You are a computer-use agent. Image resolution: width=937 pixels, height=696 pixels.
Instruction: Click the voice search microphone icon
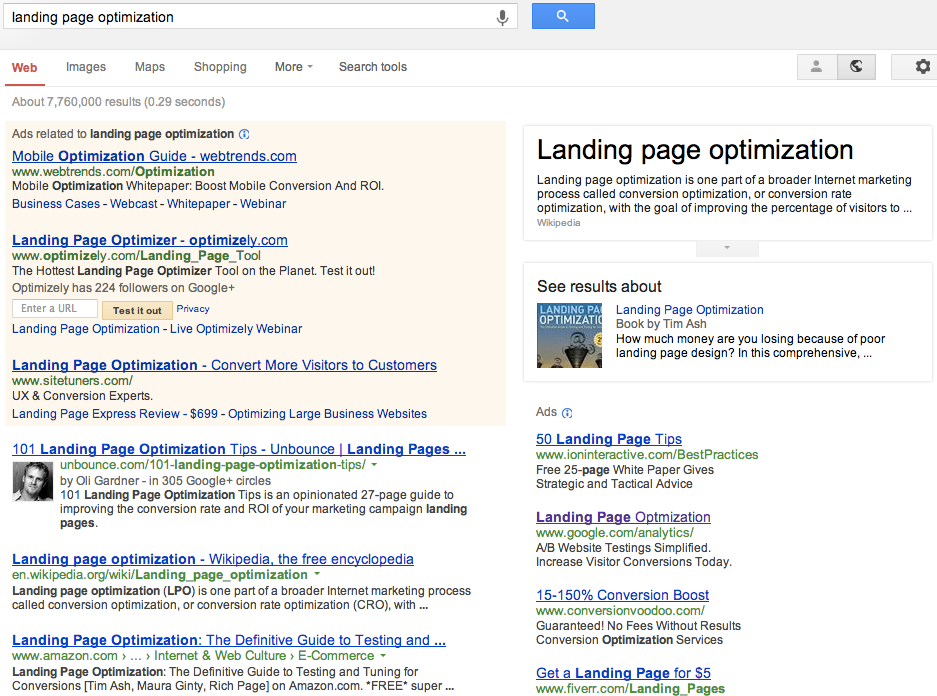click(503, 17)
